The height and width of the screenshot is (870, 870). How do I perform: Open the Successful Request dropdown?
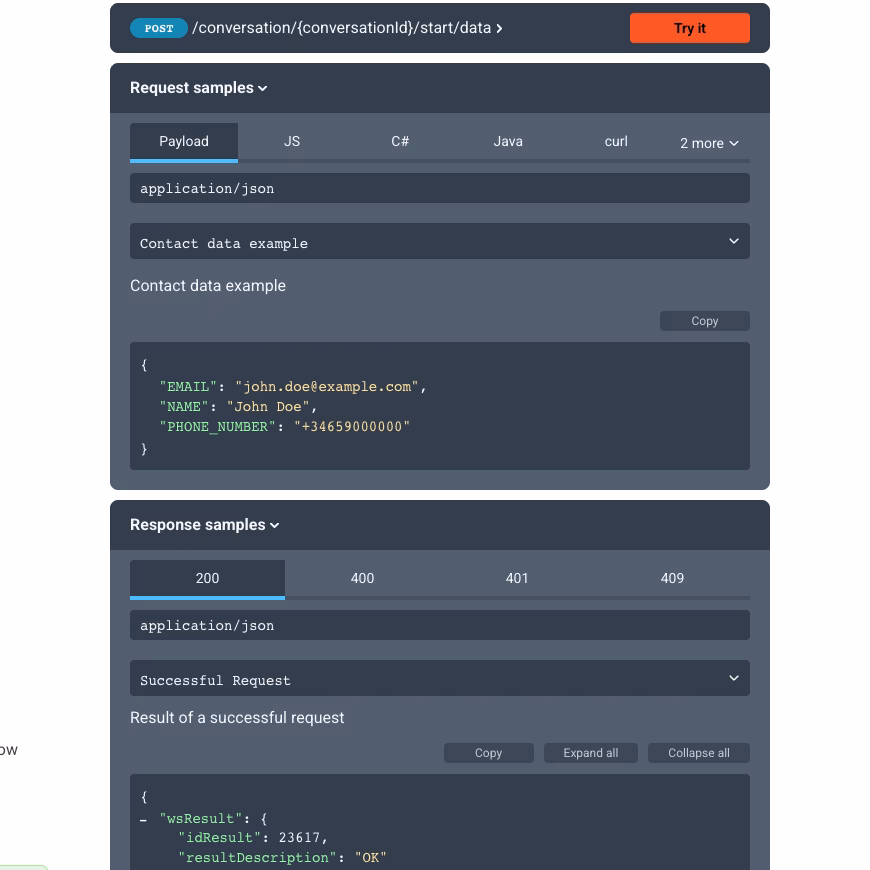tap(439, 678)
